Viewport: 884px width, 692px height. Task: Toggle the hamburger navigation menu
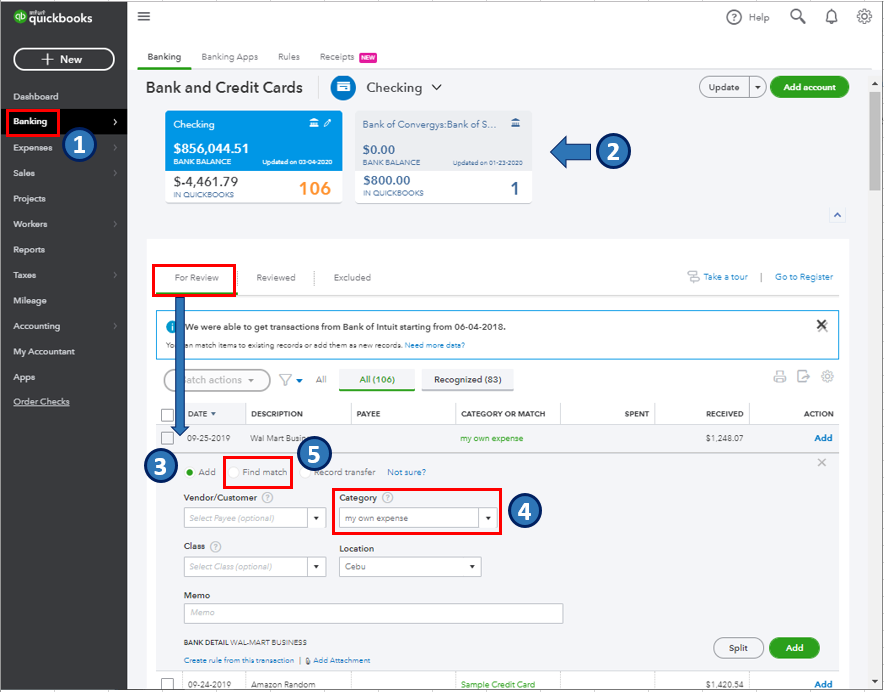point(144,16)
